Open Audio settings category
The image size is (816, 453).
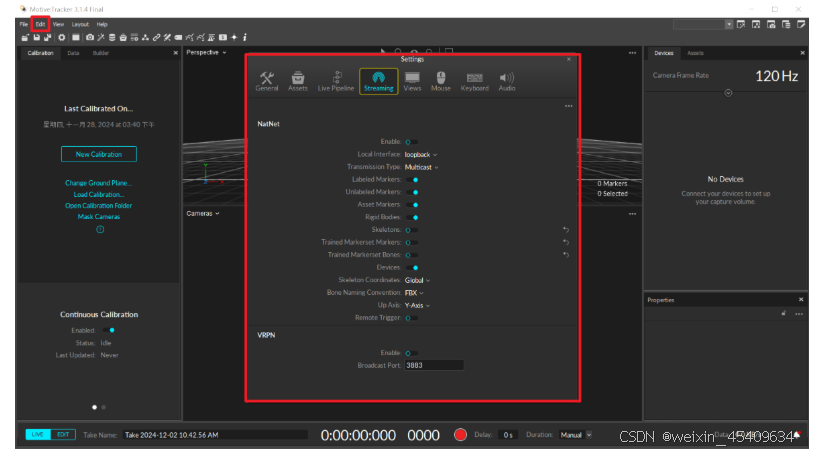[x=507, y=82]
